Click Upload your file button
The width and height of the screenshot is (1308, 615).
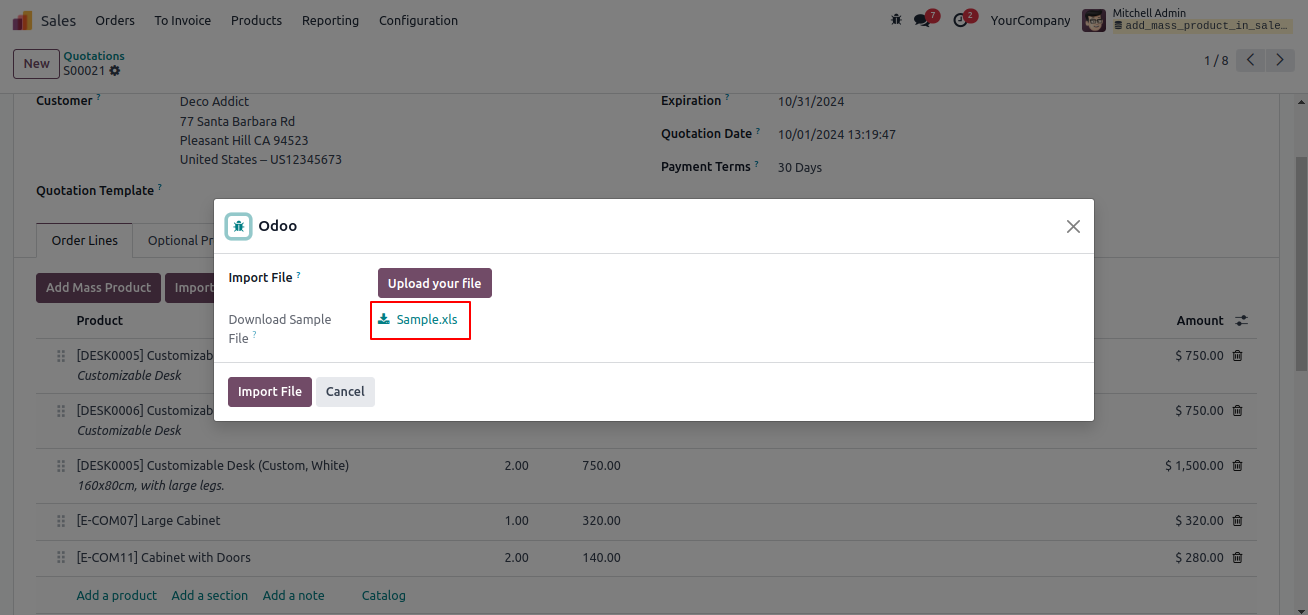click(x=435, y=283)
